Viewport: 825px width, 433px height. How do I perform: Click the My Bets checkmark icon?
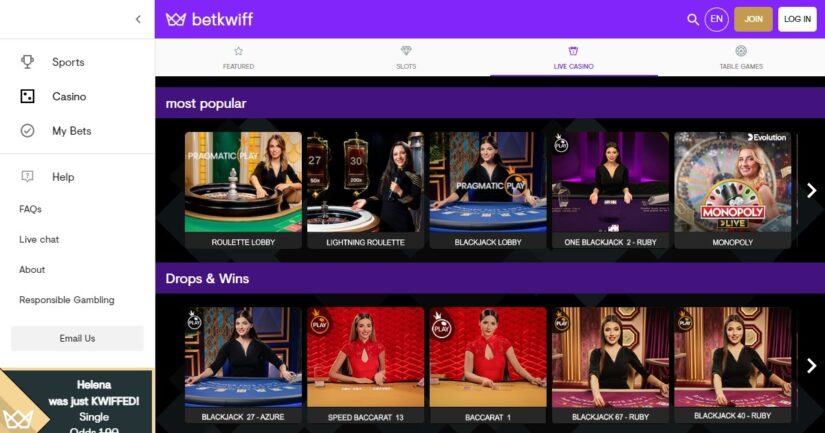coord(27,130)
